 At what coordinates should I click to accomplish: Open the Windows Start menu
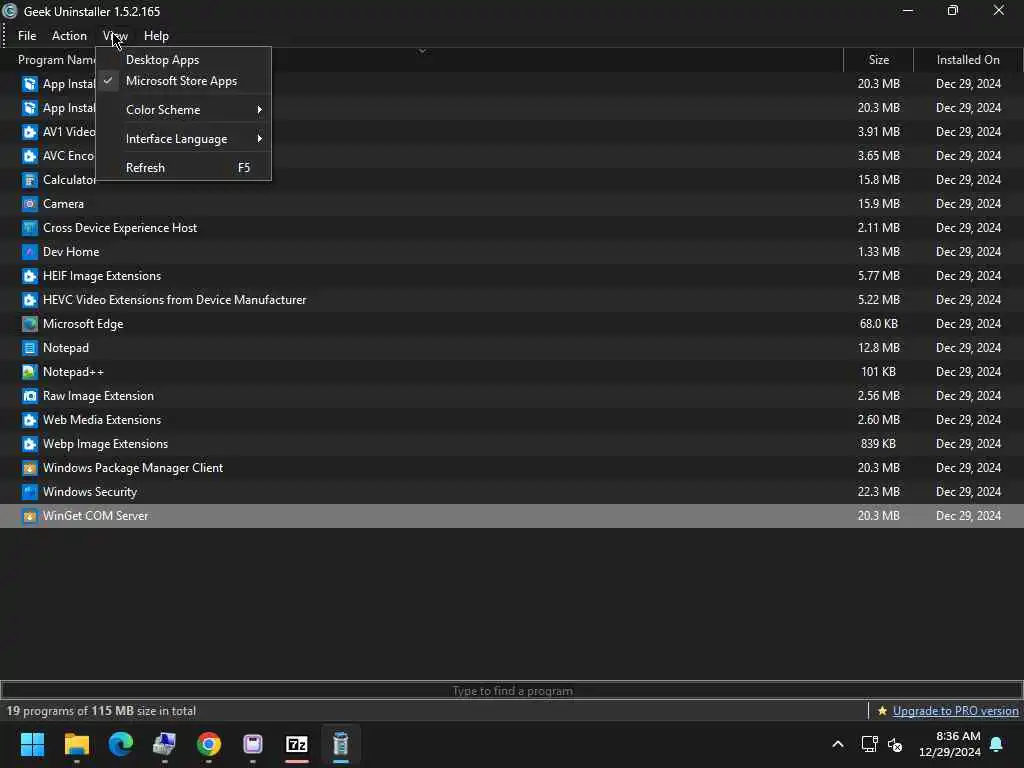32,744
